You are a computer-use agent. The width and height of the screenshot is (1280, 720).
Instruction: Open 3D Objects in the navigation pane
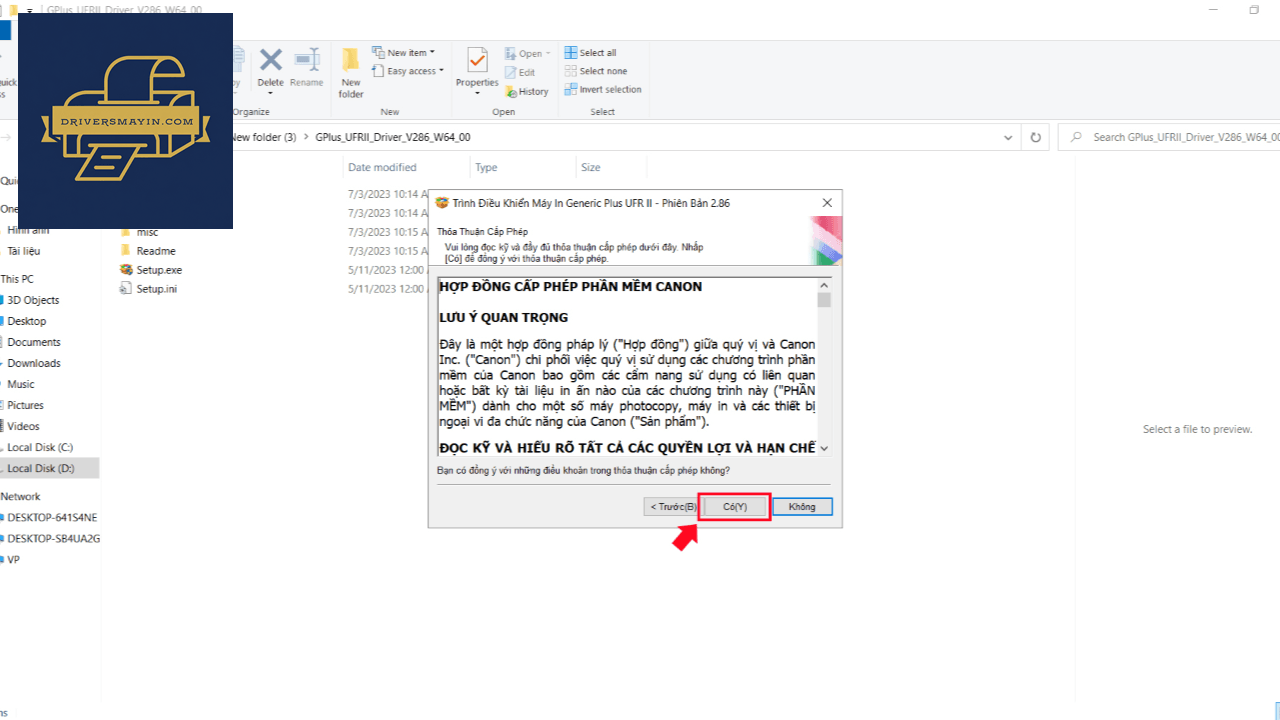pyautogui.click(x=33, y=300)
